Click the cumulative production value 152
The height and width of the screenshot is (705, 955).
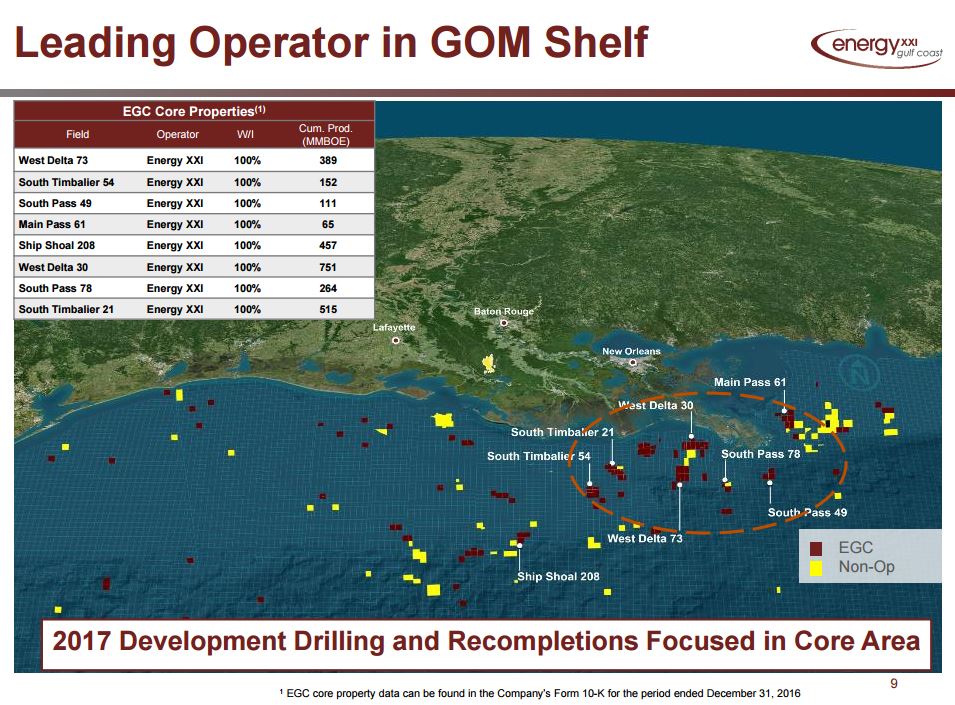(328, 183)
